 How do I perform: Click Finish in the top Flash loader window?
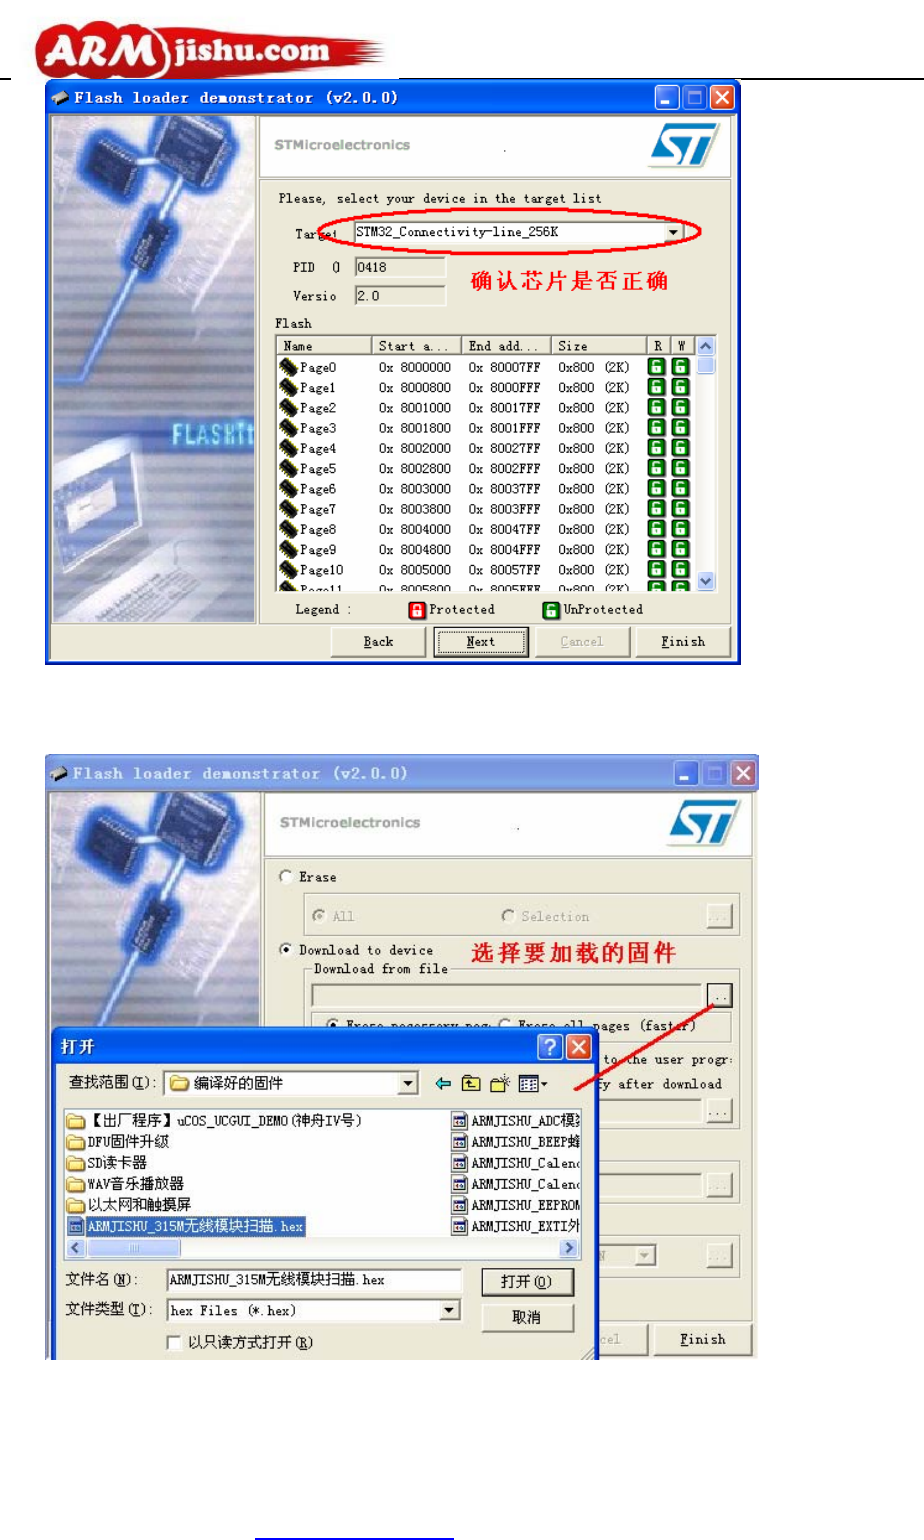click(x=683, y=642)
